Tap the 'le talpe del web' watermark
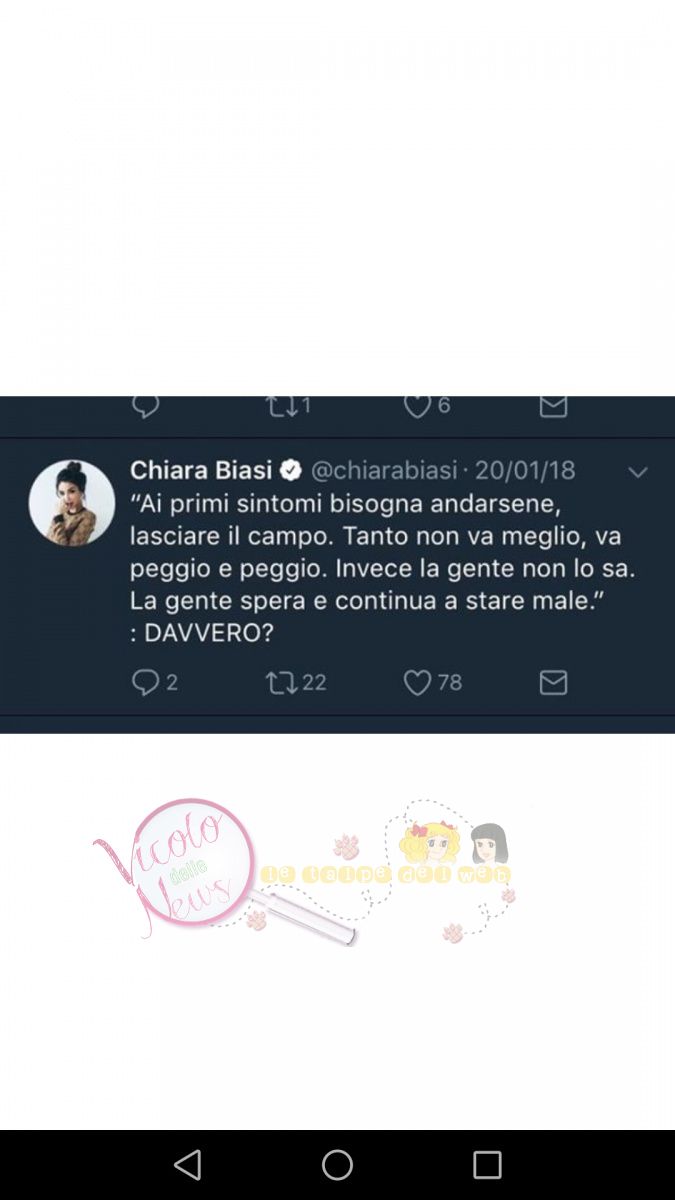675x1200 pixels. coord(386,873)
